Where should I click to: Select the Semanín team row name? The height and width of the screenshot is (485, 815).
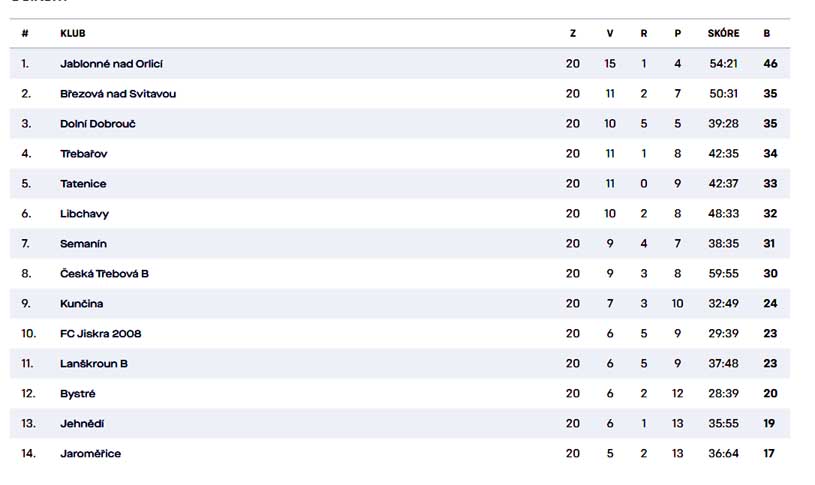(x=83, y=244)
